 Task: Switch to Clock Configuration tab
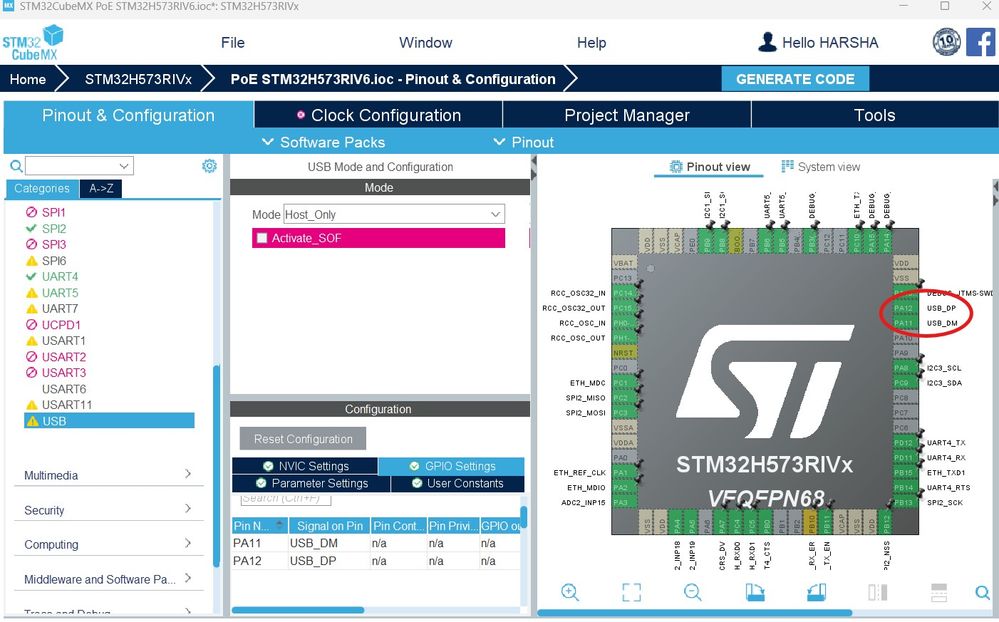pos(378,115)
